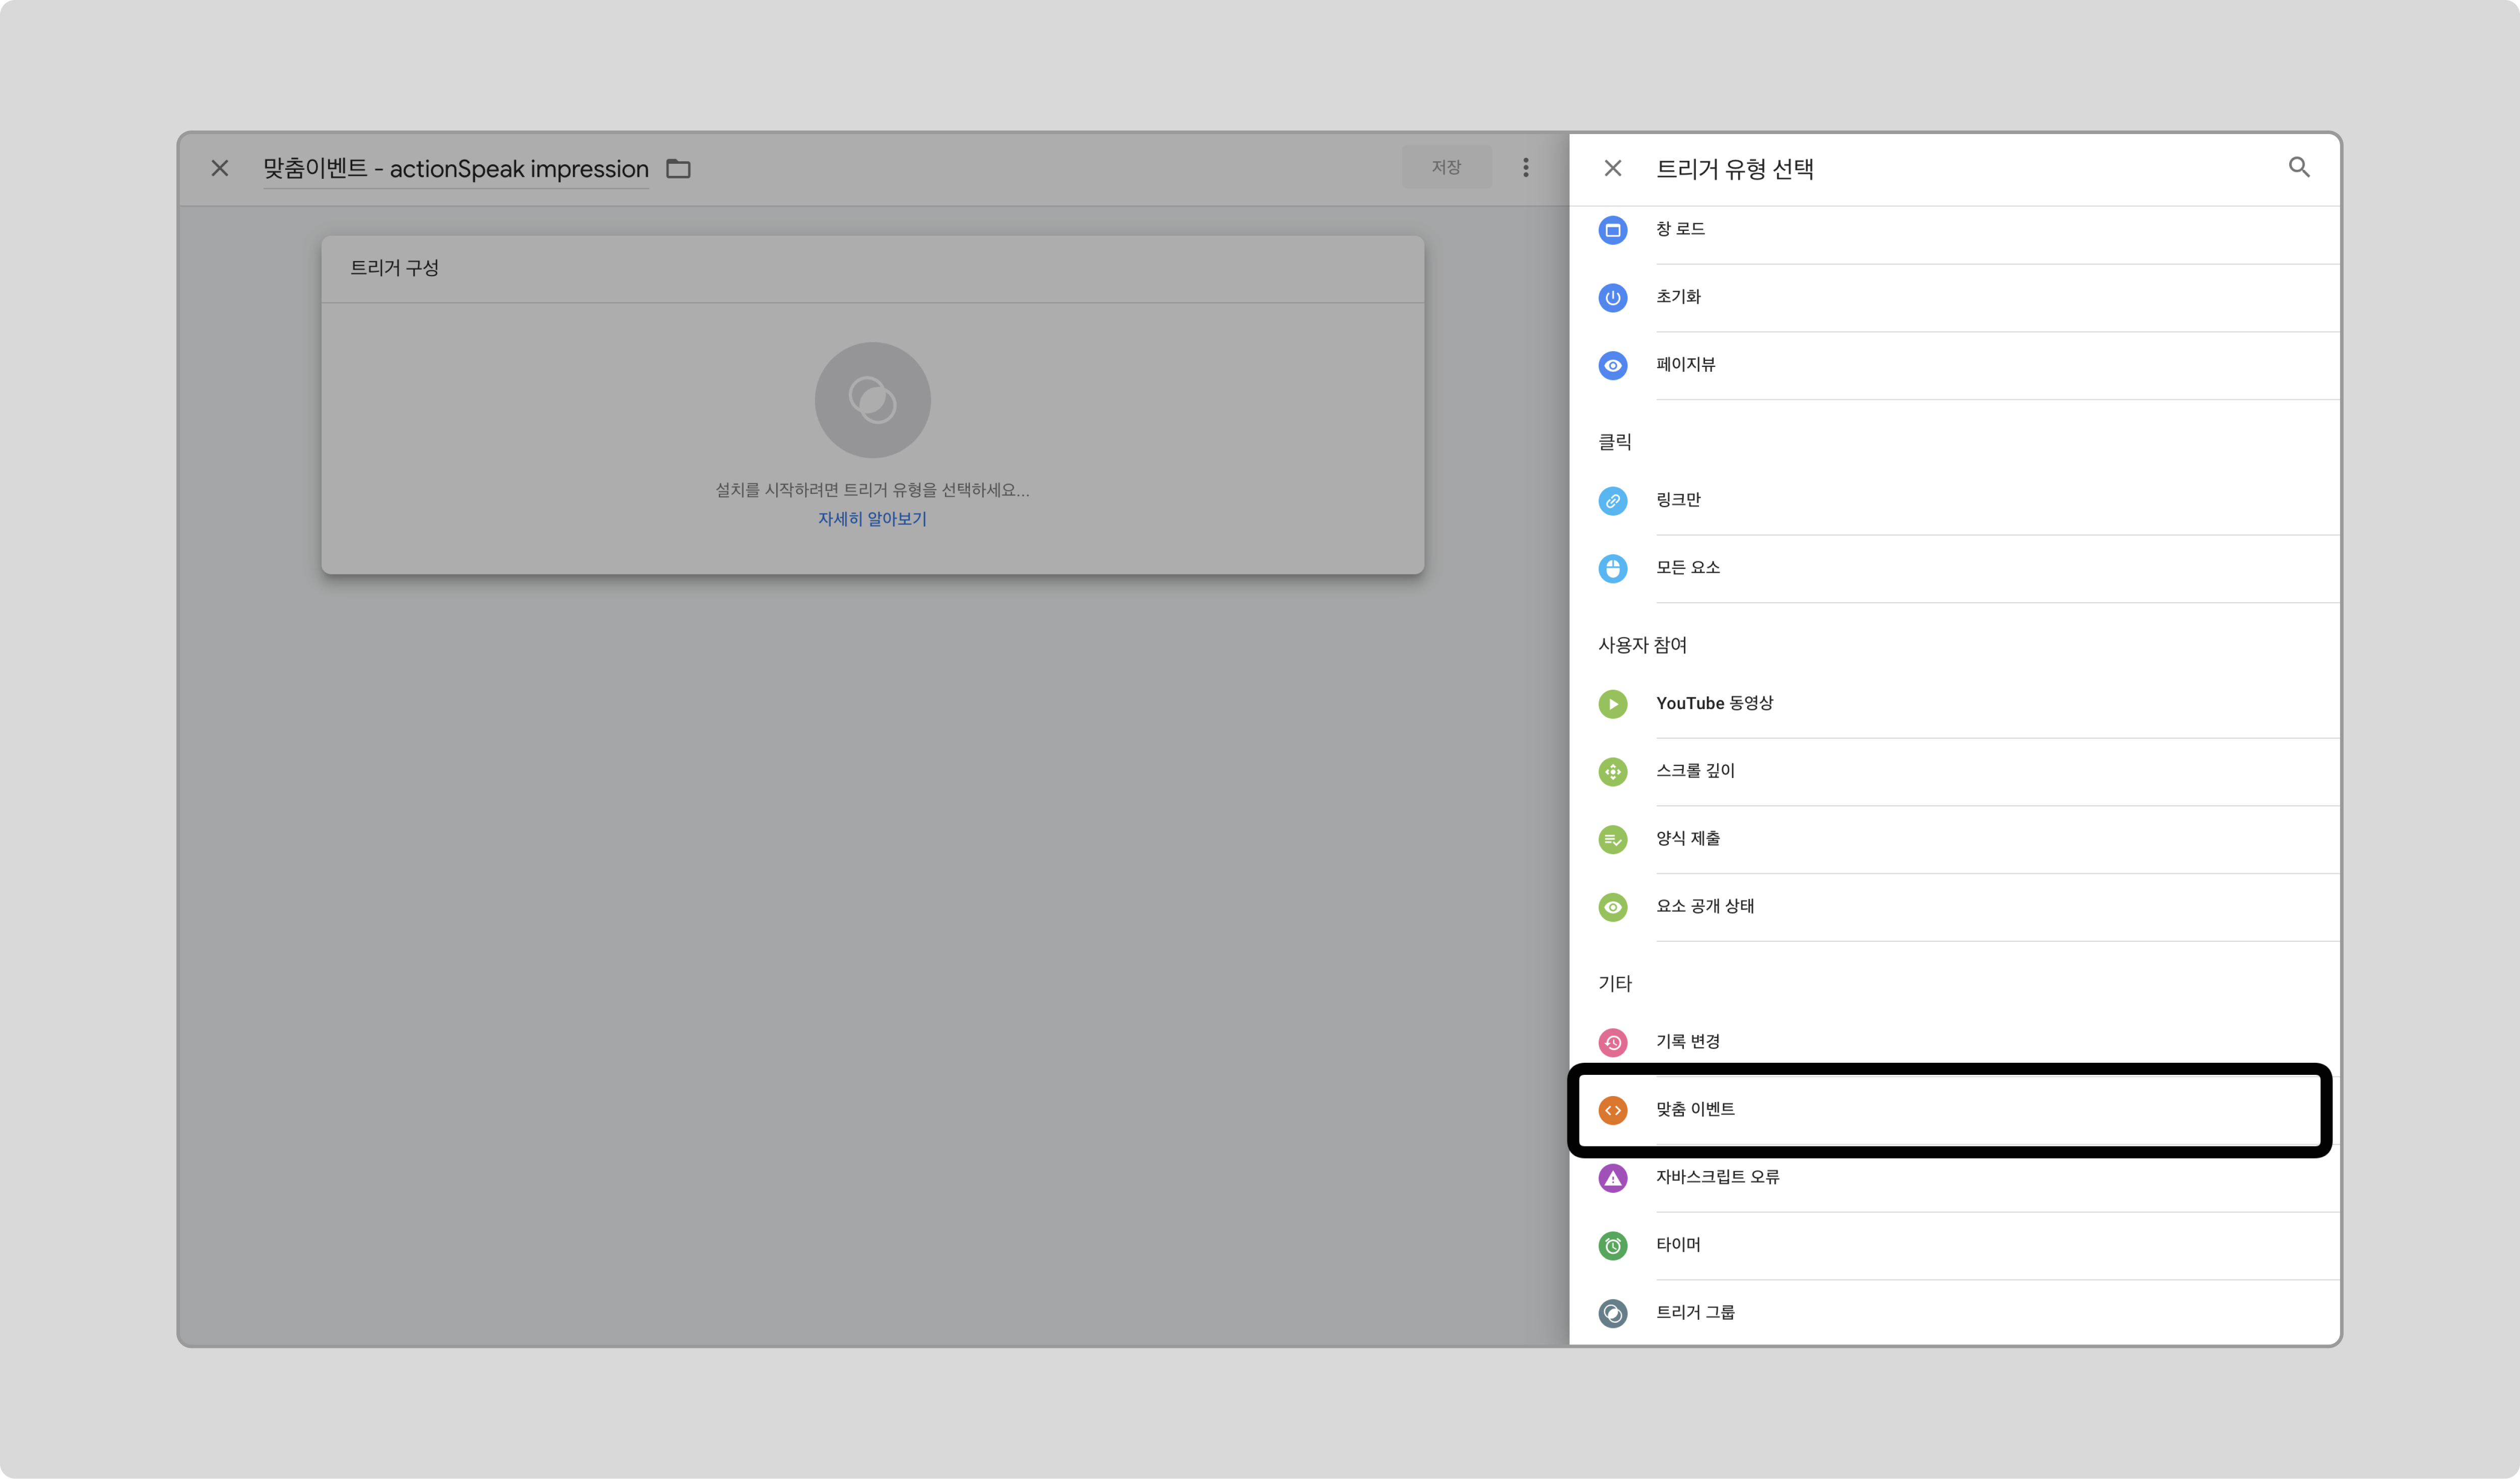The height and width of the screenshot is (1479, 2520).
Task: Open the 자세히 알아보기 link
Action: pos(872,519)
